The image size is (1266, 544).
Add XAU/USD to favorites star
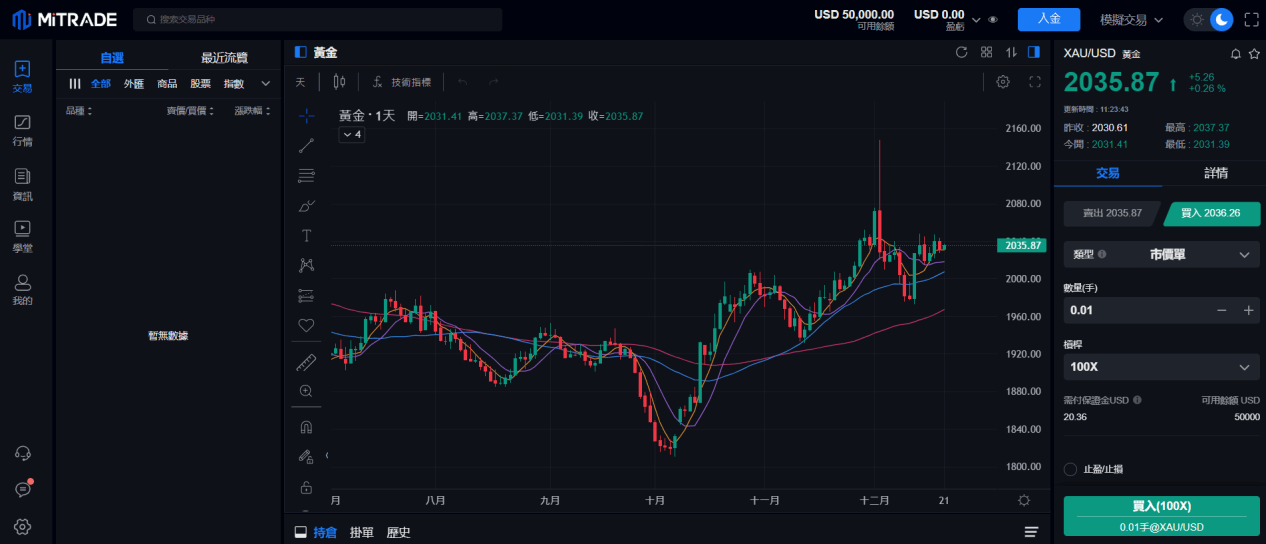coord(1253,53)
